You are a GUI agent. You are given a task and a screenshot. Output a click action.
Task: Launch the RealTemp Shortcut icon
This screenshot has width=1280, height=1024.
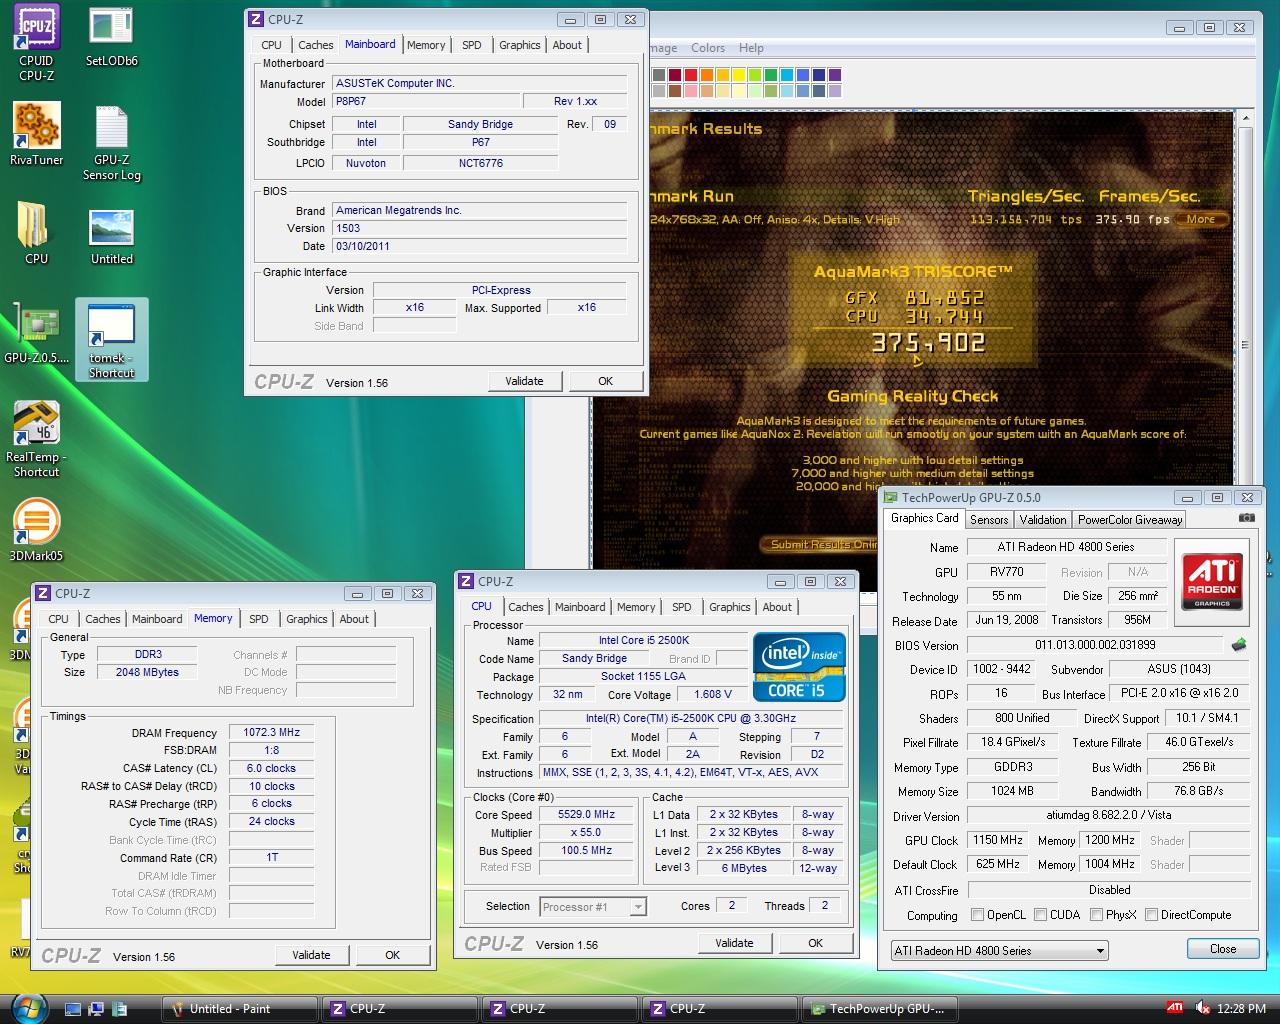click(36, 440)
